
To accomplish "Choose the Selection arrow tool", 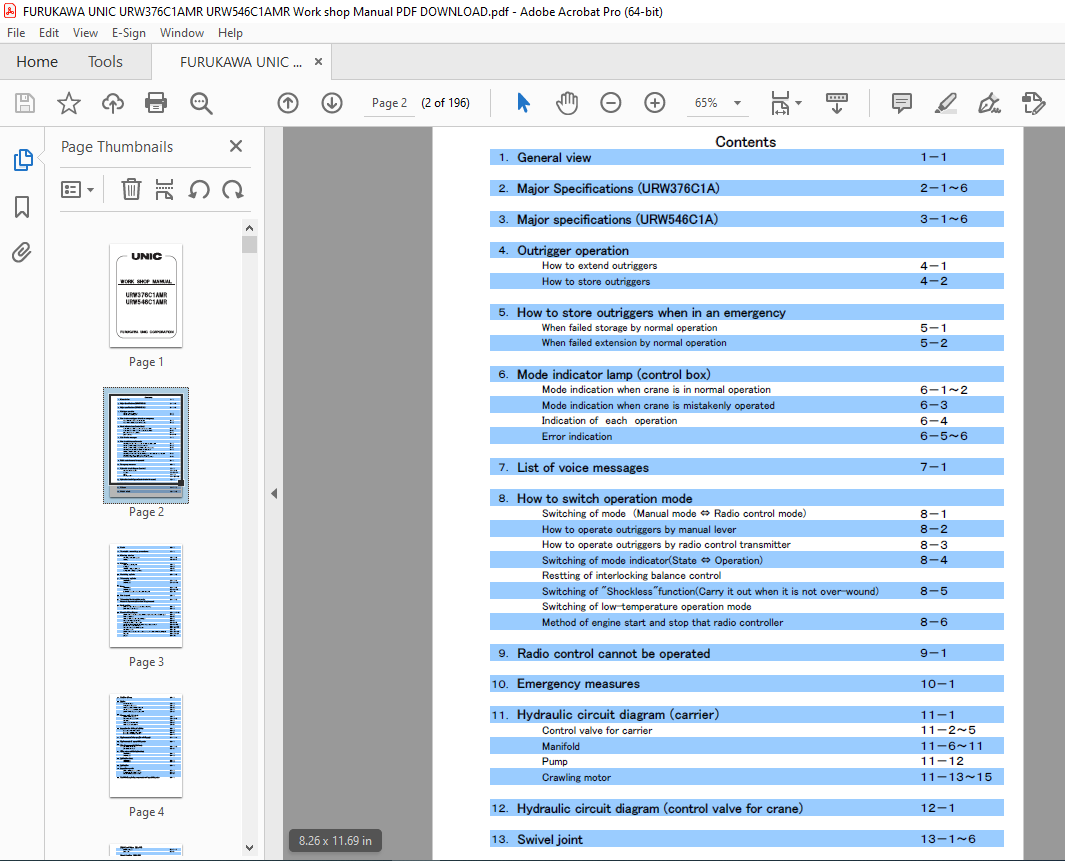I will point(523,103).
